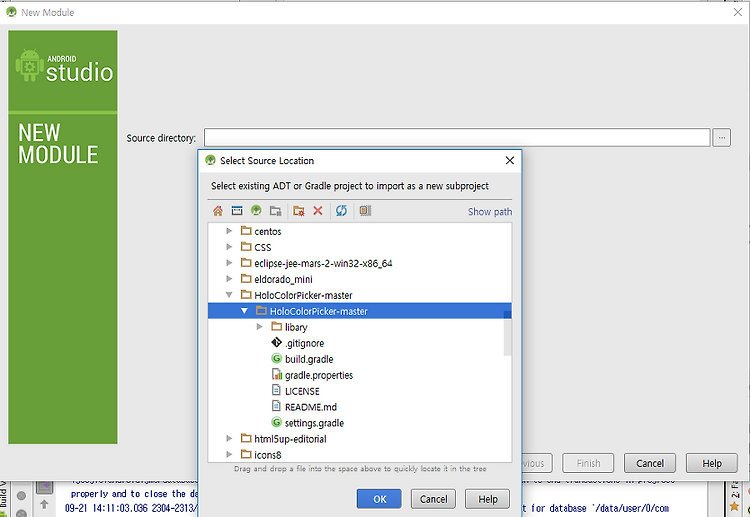Open Help in the New Module wizard
Screen dimensions: 750x517
point(711,463)
